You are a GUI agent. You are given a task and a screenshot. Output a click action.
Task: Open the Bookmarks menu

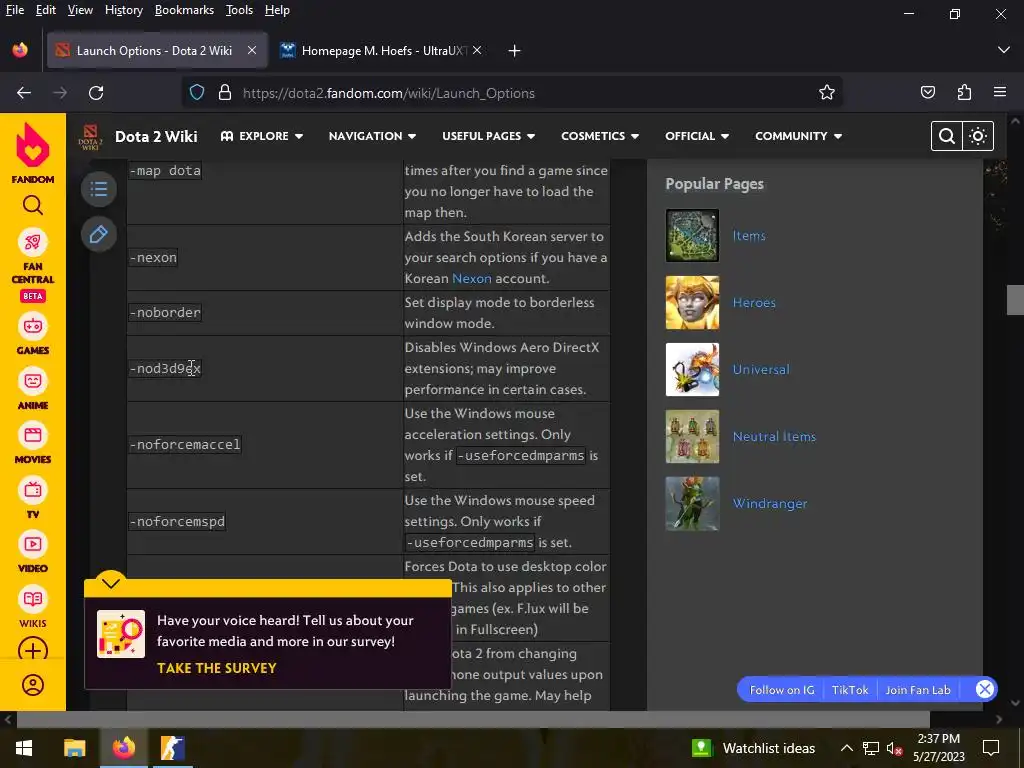(184, 10)
